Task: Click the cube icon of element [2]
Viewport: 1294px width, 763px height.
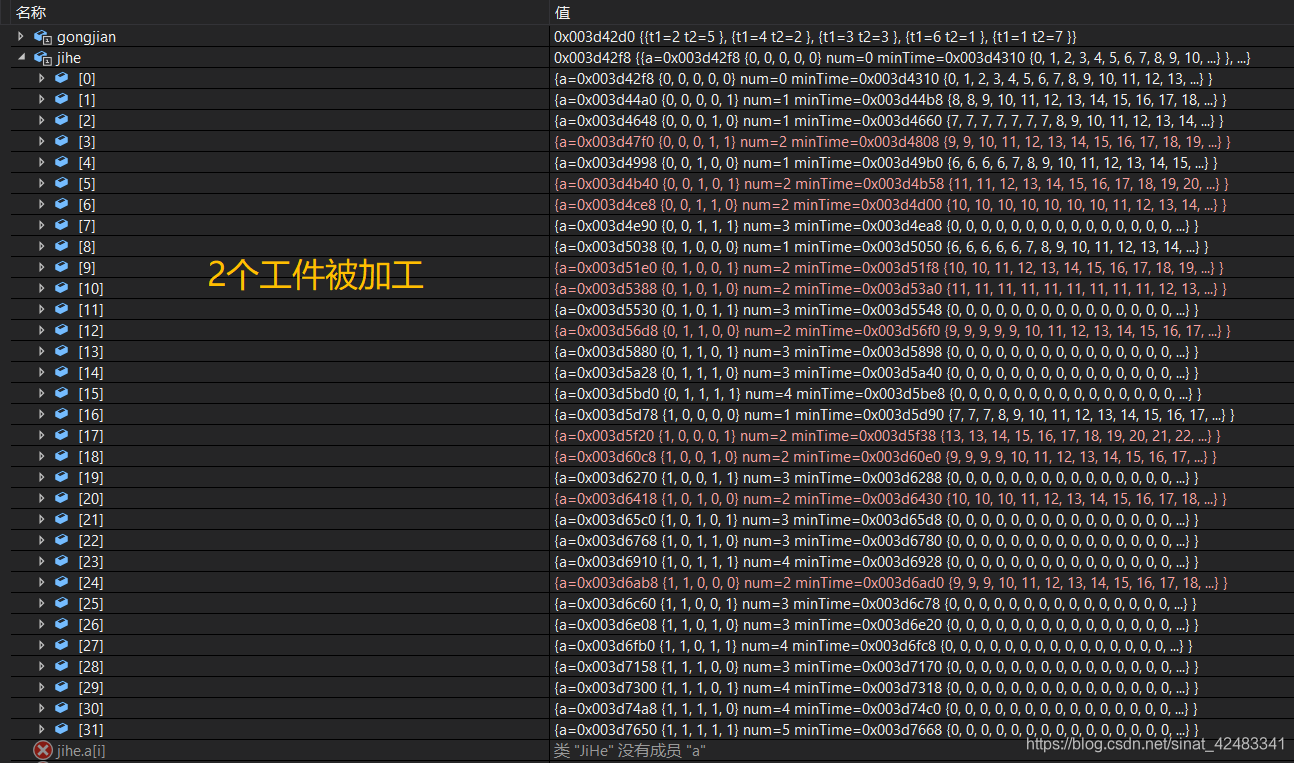Action: click(x=62, y=120)
